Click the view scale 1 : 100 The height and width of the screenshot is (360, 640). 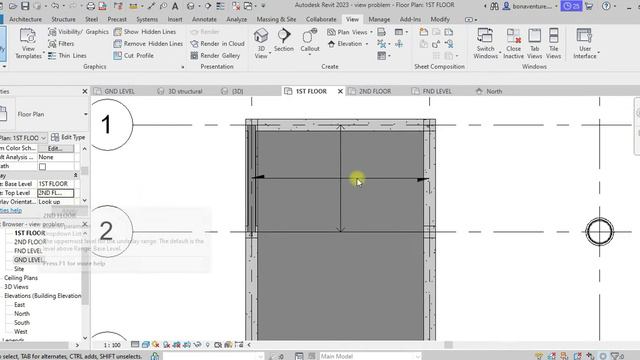(x=112, y=345)
